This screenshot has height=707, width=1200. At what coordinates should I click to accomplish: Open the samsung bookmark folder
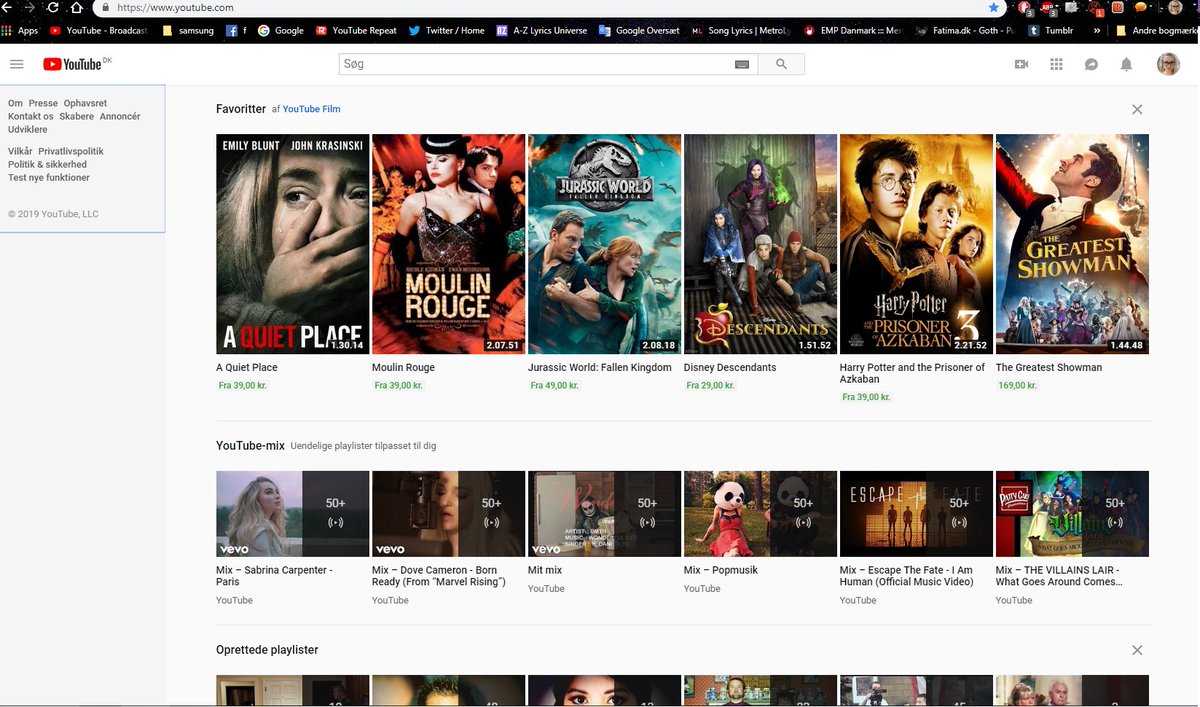(187, 30)
